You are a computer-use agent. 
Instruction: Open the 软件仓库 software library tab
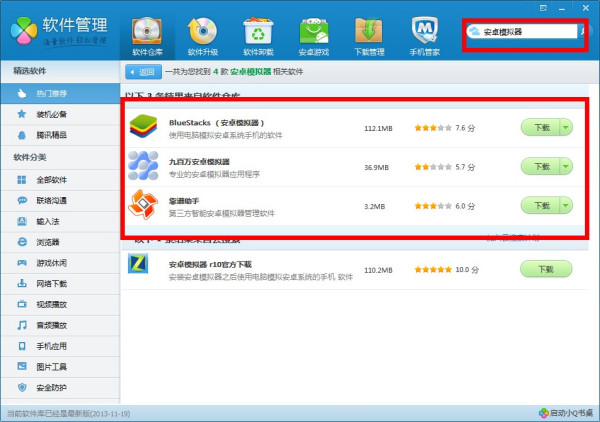coord(147,37)
